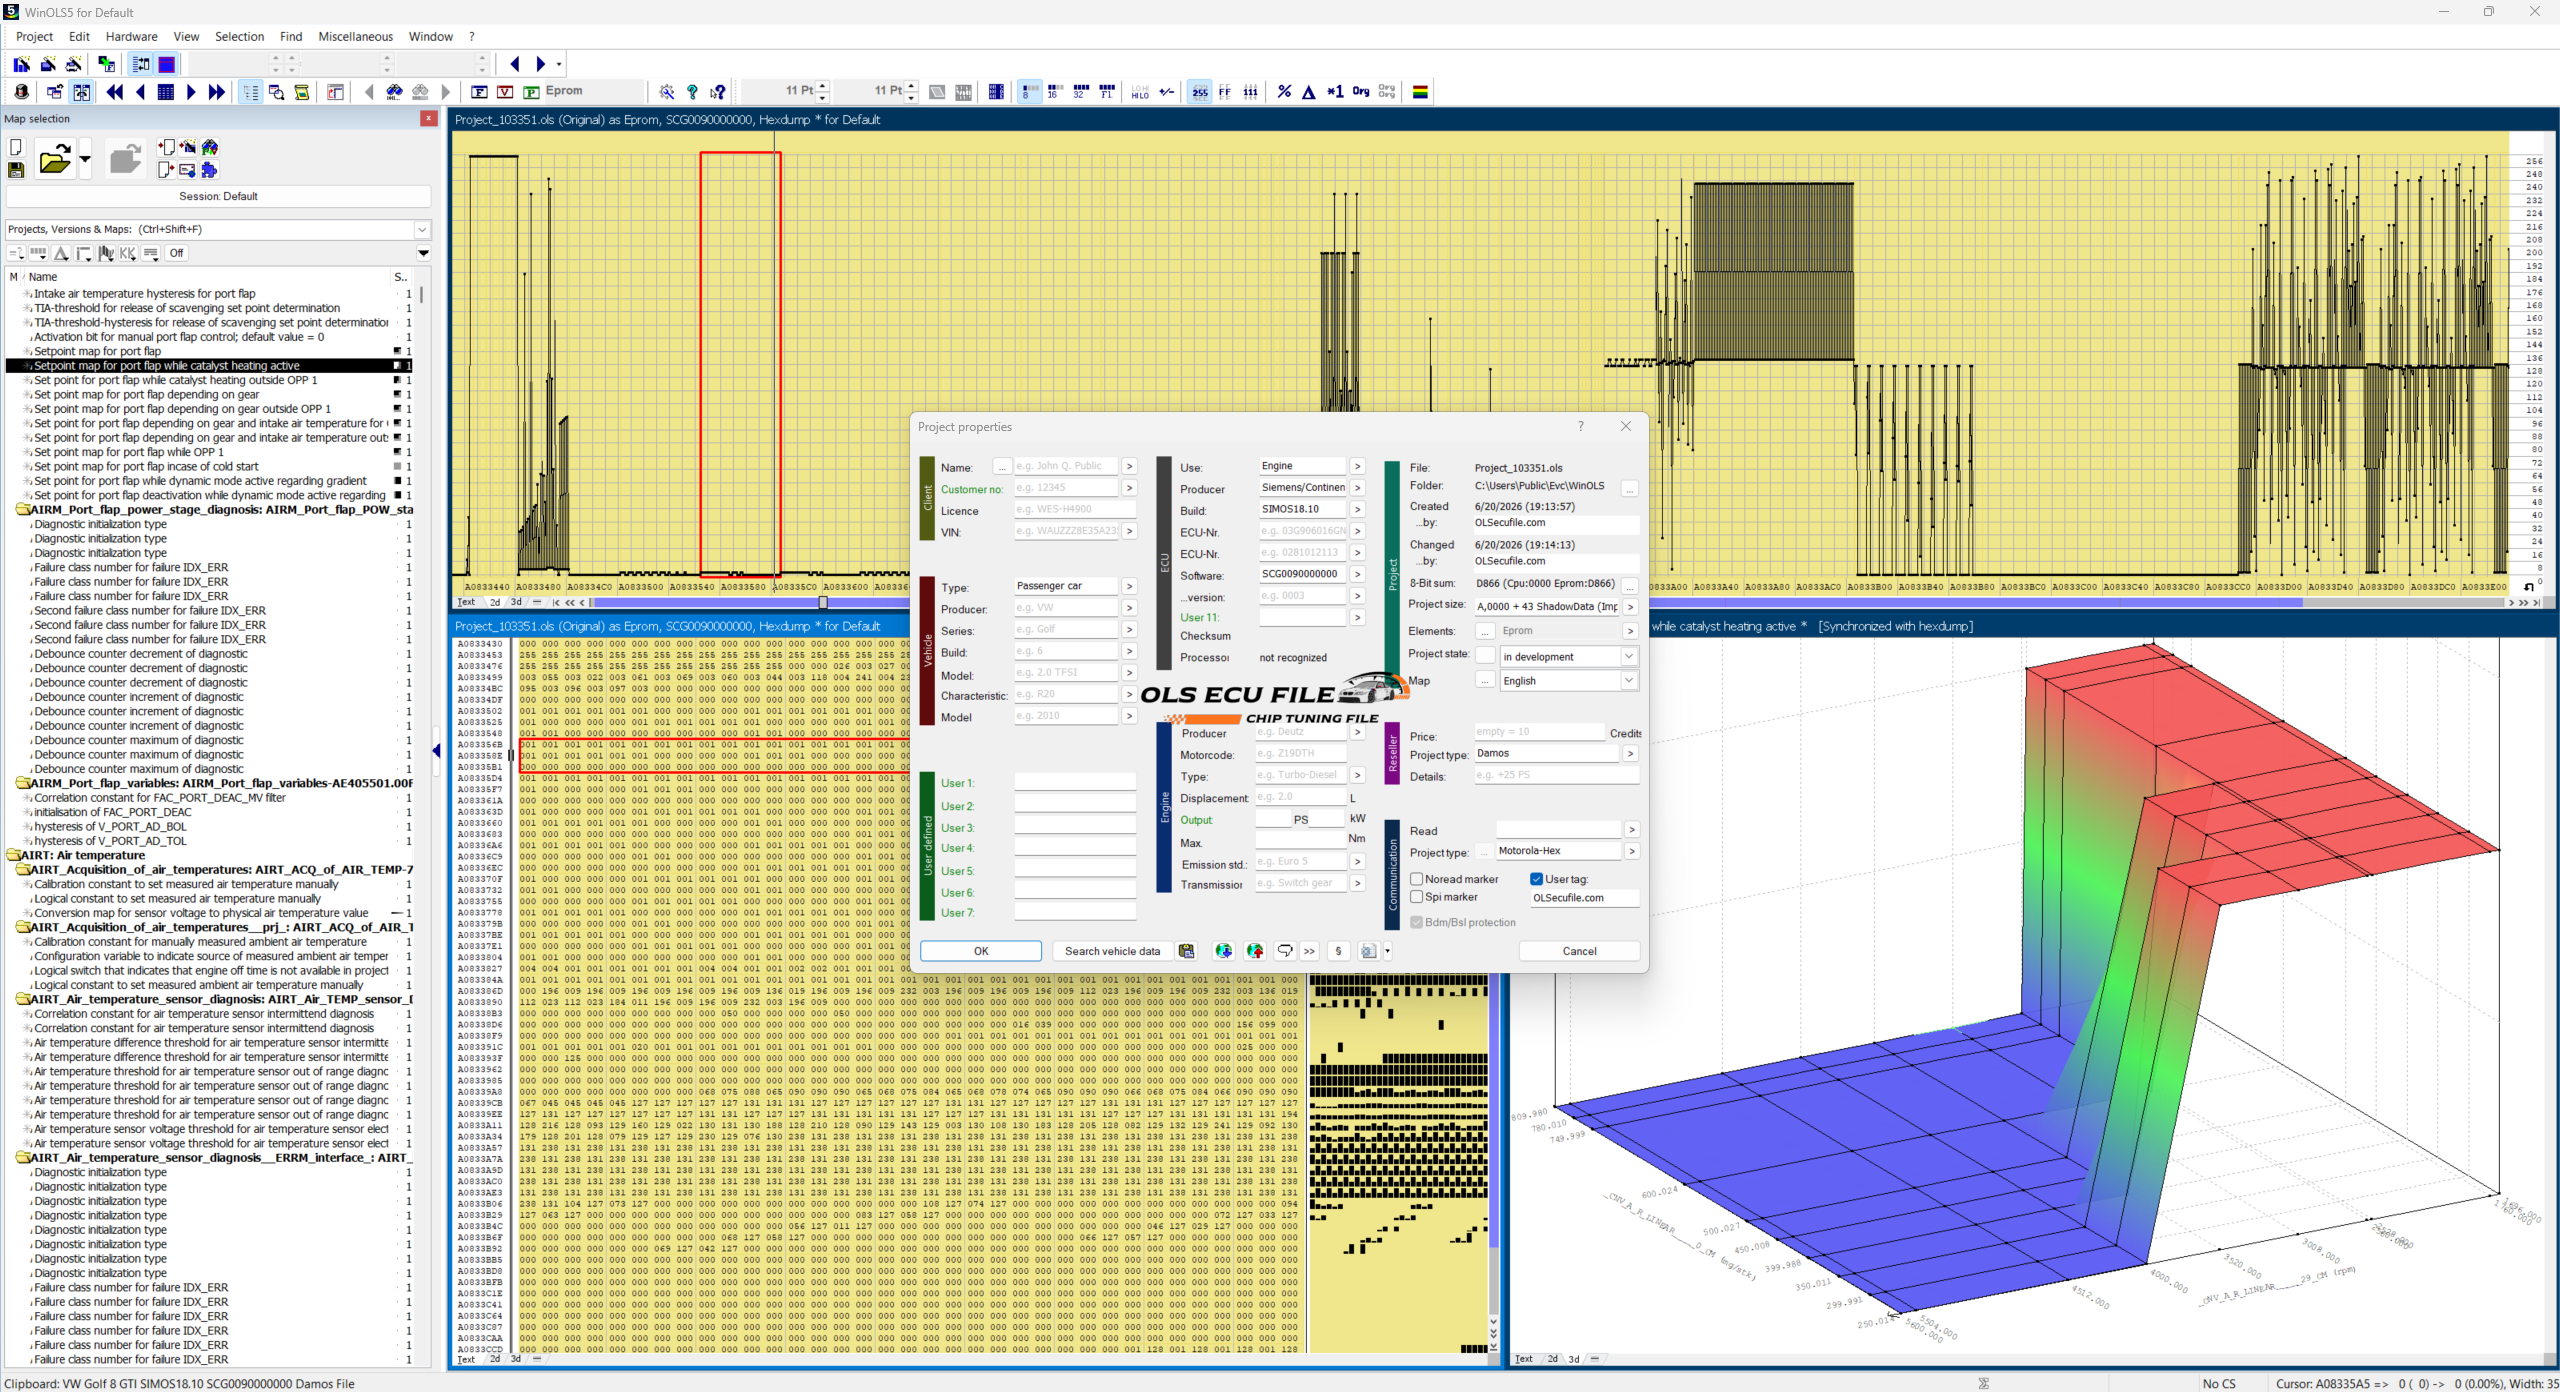Click the blue puzzle piece plugin icon
This screenshot has height=1392, width=2560.
coord(209,170)
